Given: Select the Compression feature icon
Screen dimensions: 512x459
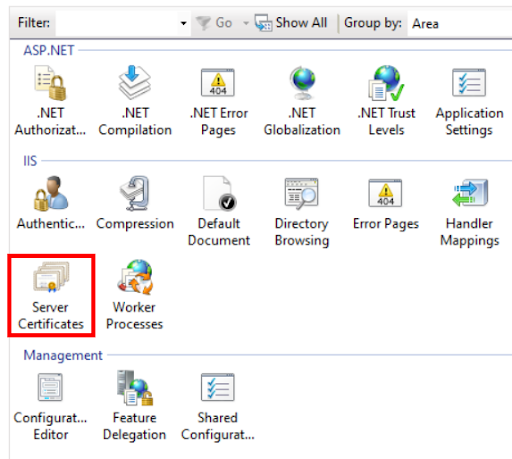Looking at the screenshot, I should 135,203.
